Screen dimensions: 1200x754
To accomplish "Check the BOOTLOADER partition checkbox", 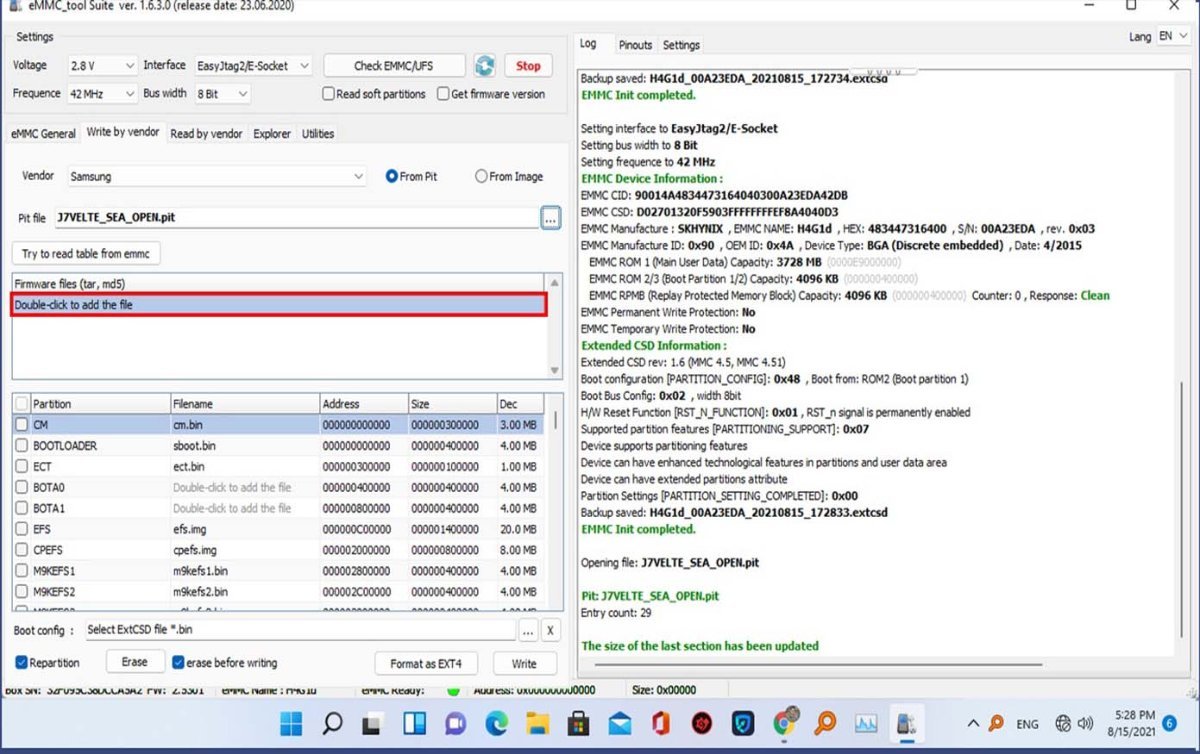I will 21,446.
